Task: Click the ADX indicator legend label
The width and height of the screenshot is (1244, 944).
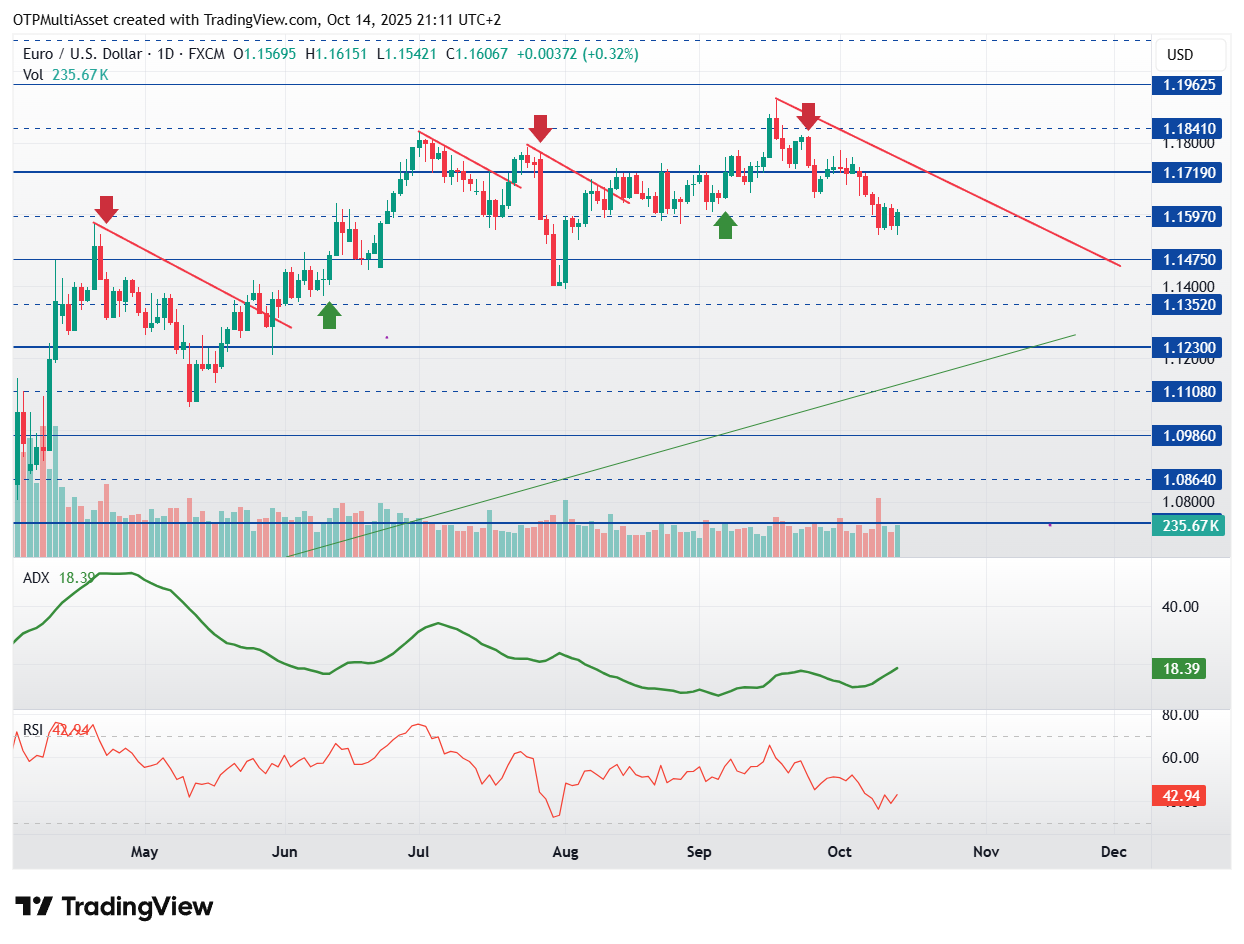Action: click(59, 577)
